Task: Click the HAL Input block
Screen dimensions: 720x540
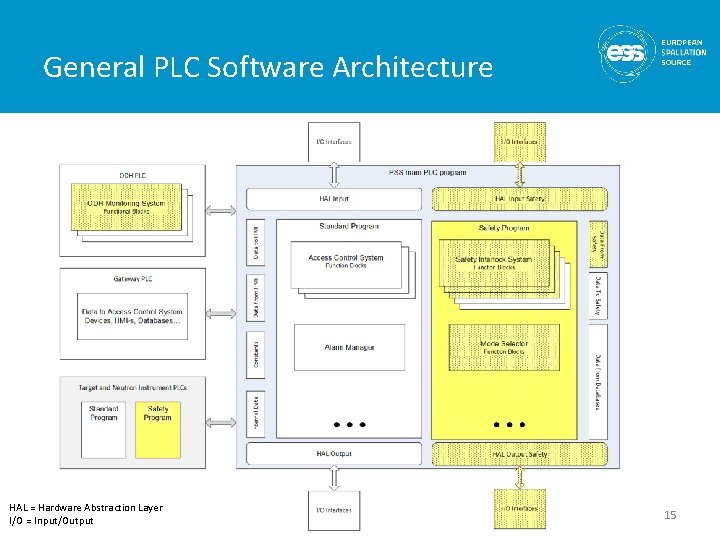Action: 334,199
